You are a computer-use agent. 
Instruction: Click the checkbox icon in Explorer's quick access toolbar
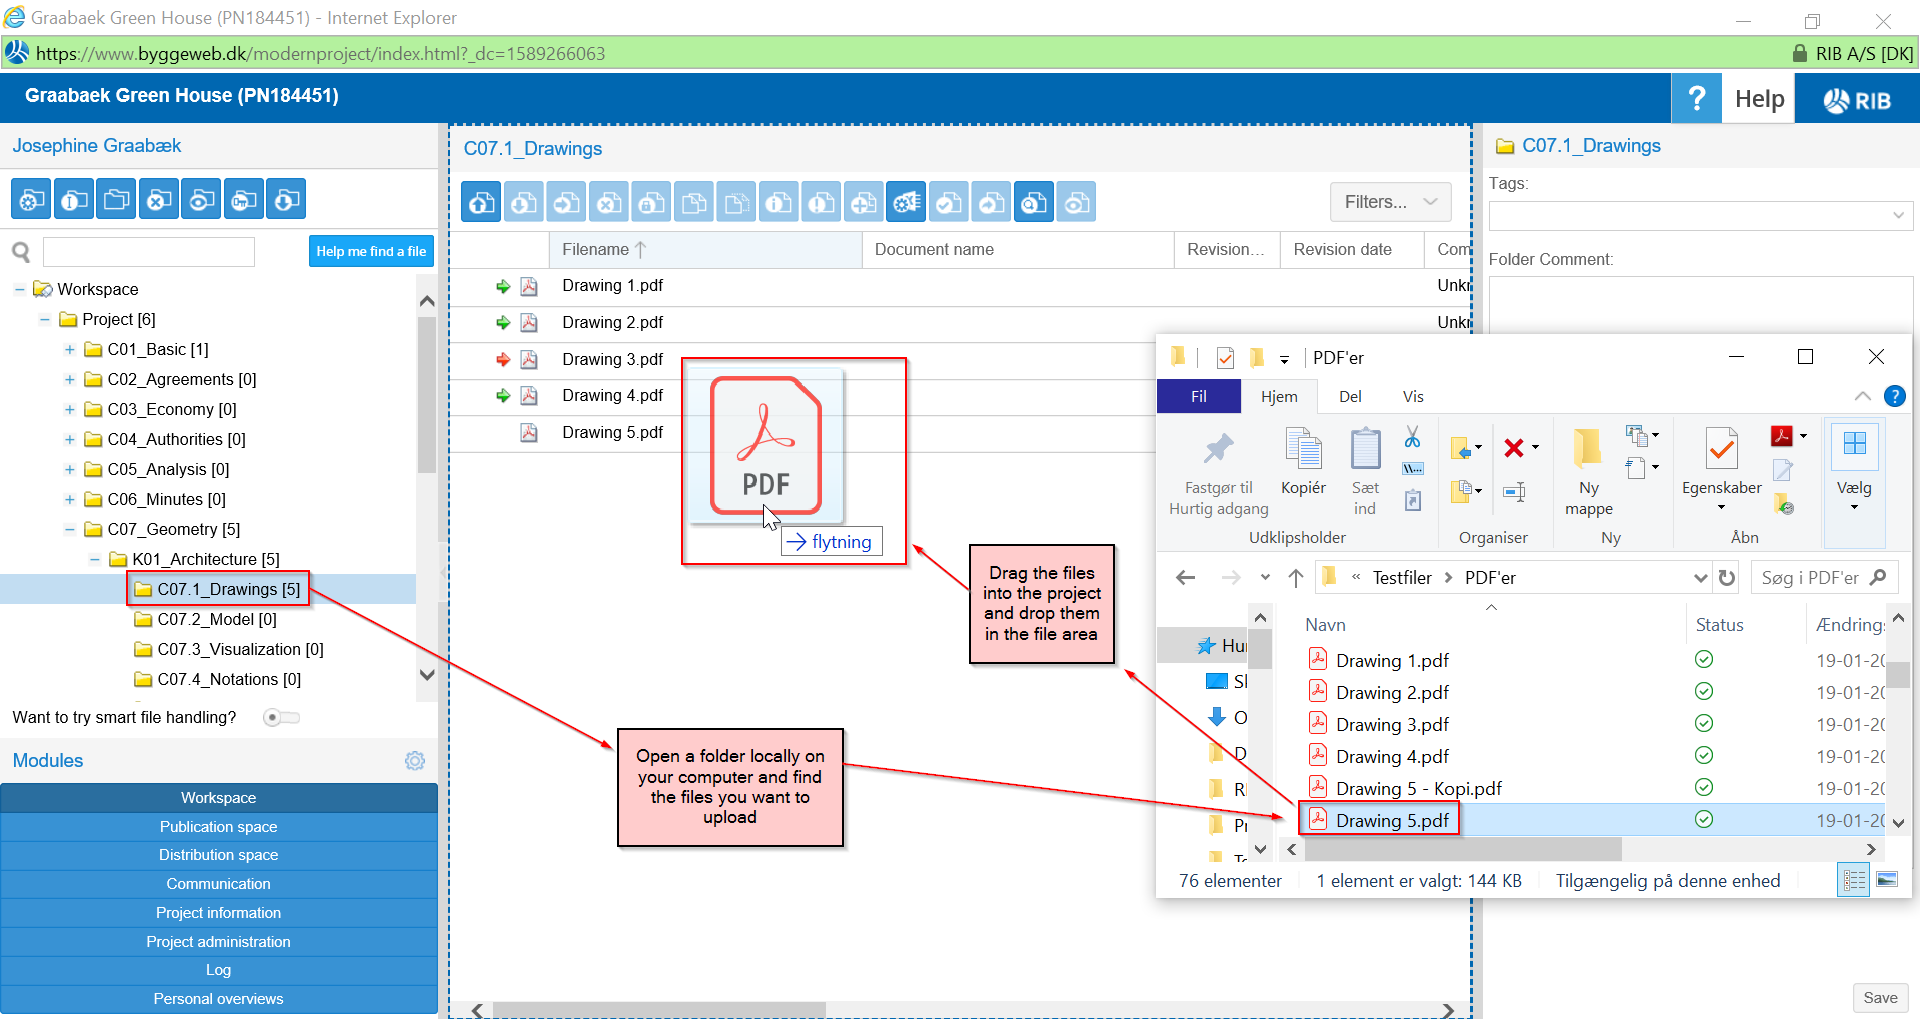[1224, 357]
